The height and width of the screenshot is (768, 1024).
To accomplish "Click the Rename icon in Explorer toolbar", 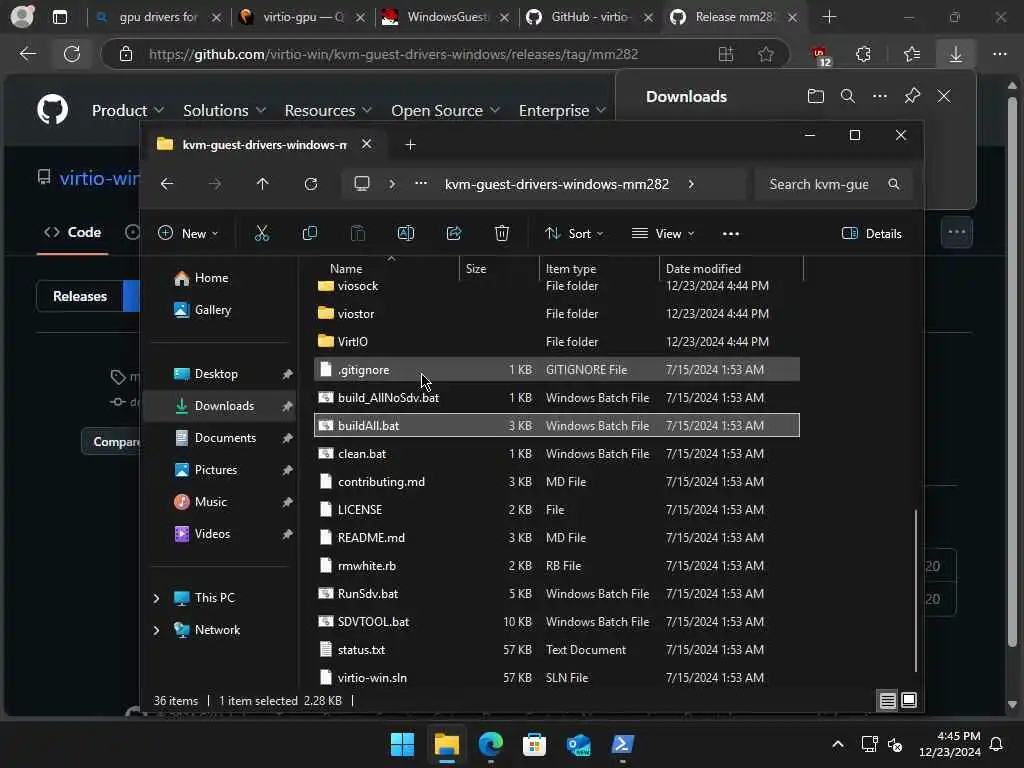I will click(406, 233).
